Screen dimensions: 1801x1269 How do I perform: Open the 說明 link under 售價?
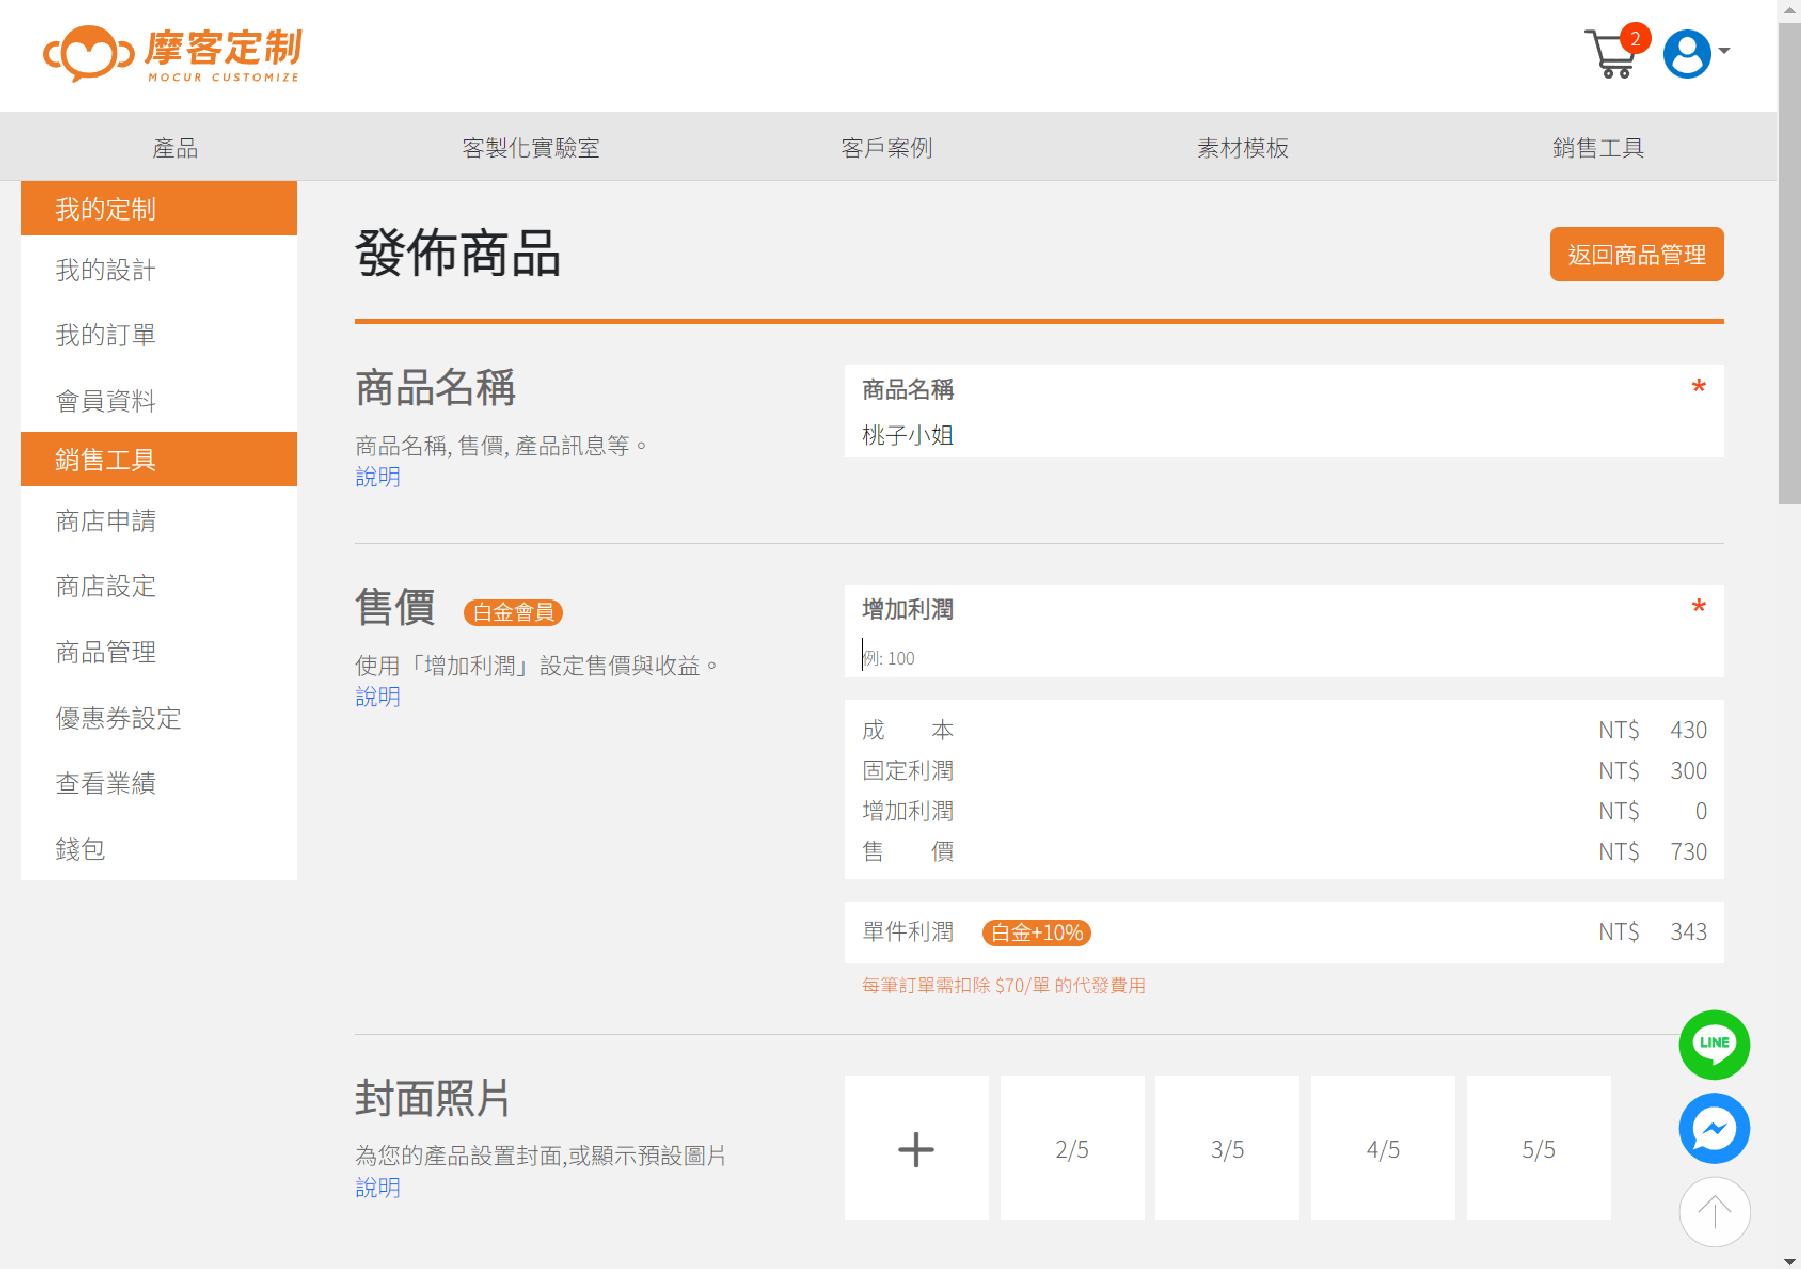pyautogui.click(x=378, y=697)
